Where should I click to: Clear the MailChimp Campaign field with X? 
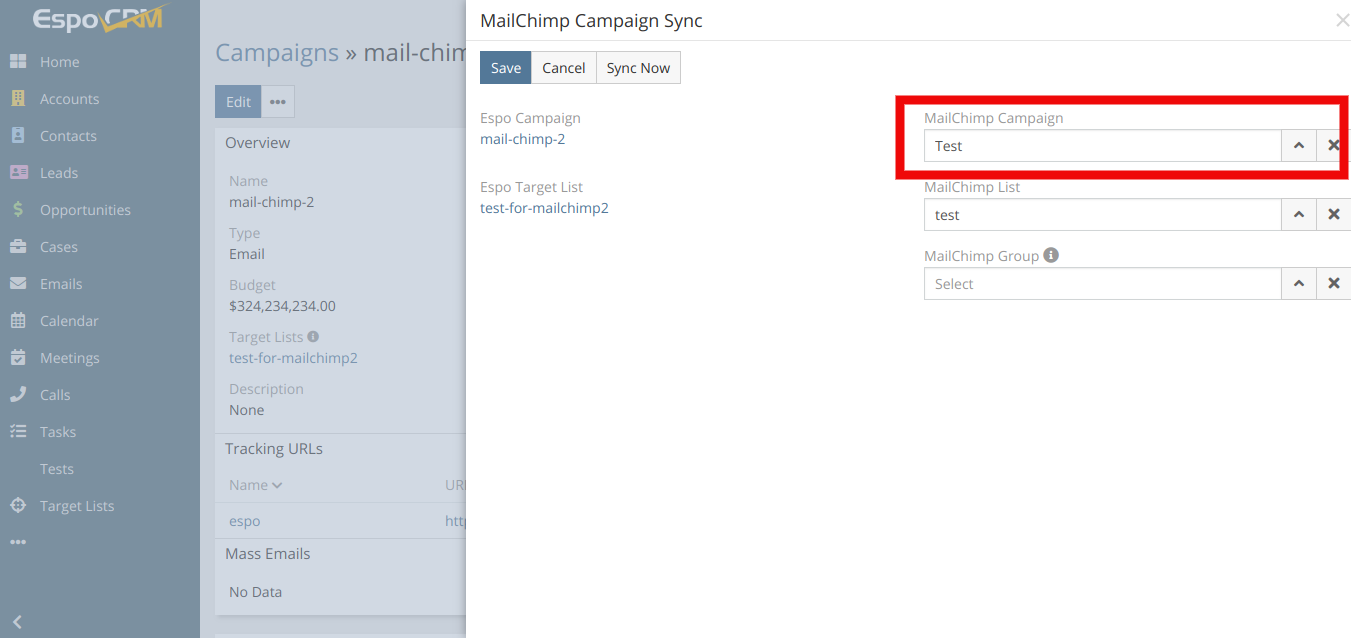pos(1333,146)
